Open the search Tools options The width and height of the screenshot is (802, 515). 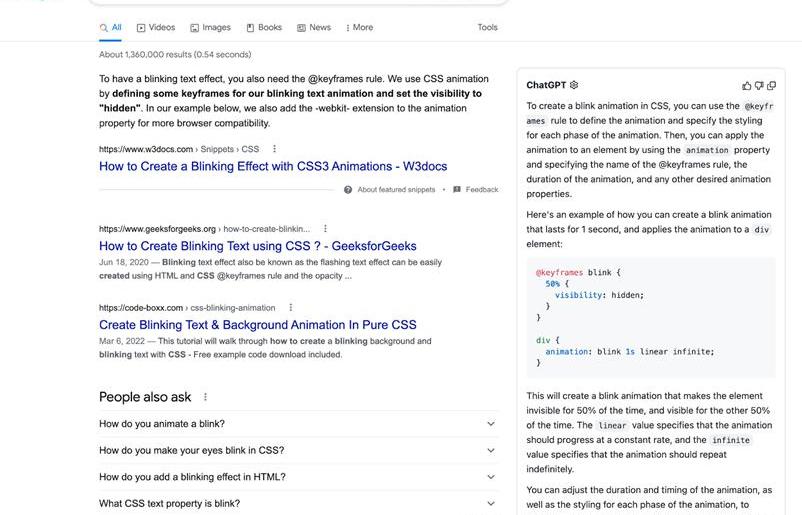tap(487, 28)
